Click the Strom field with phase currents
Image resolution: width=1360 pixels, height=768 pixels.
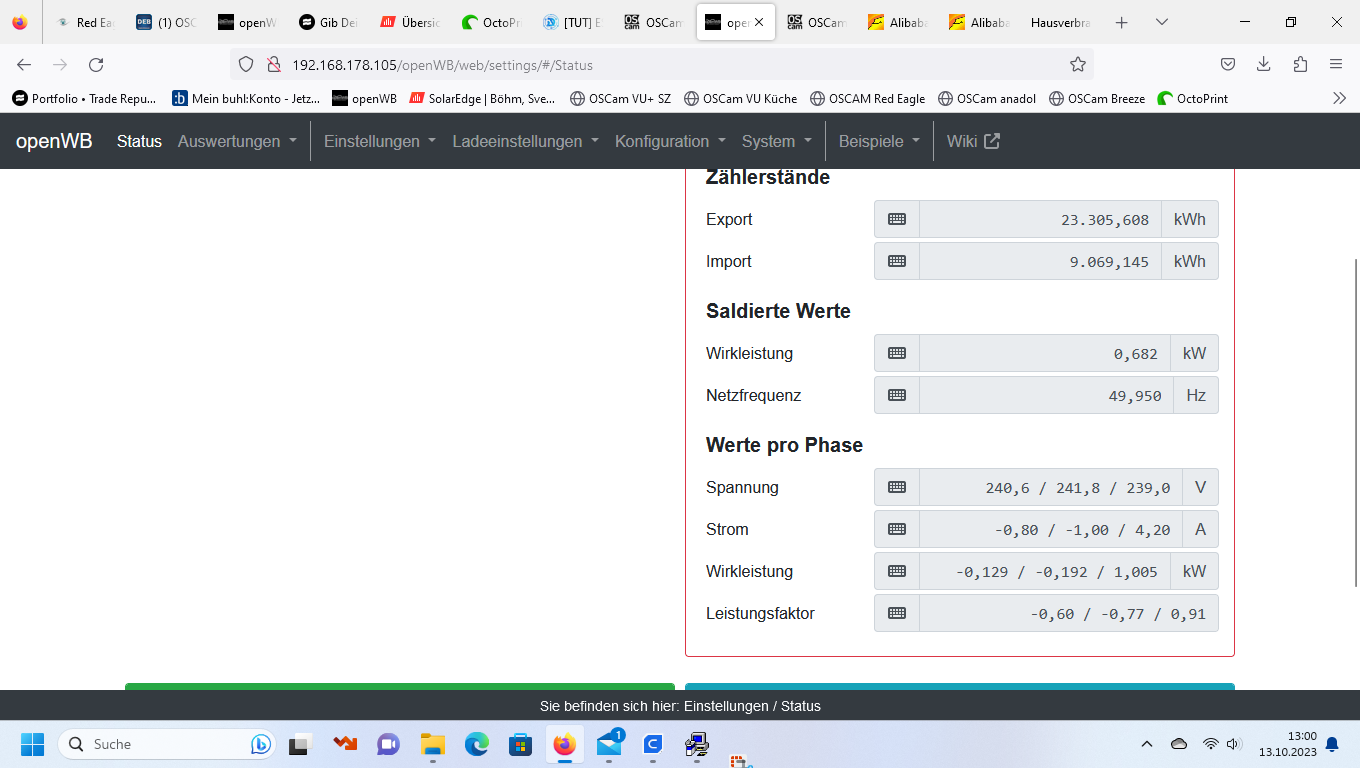[1051, 529]
